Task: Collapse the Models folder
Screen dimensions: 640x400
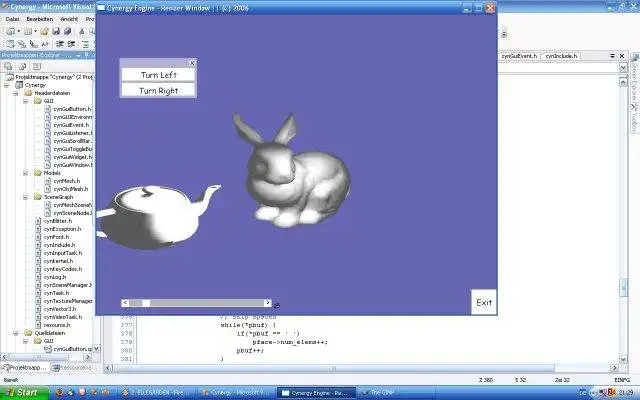Action: coord(26,173)
